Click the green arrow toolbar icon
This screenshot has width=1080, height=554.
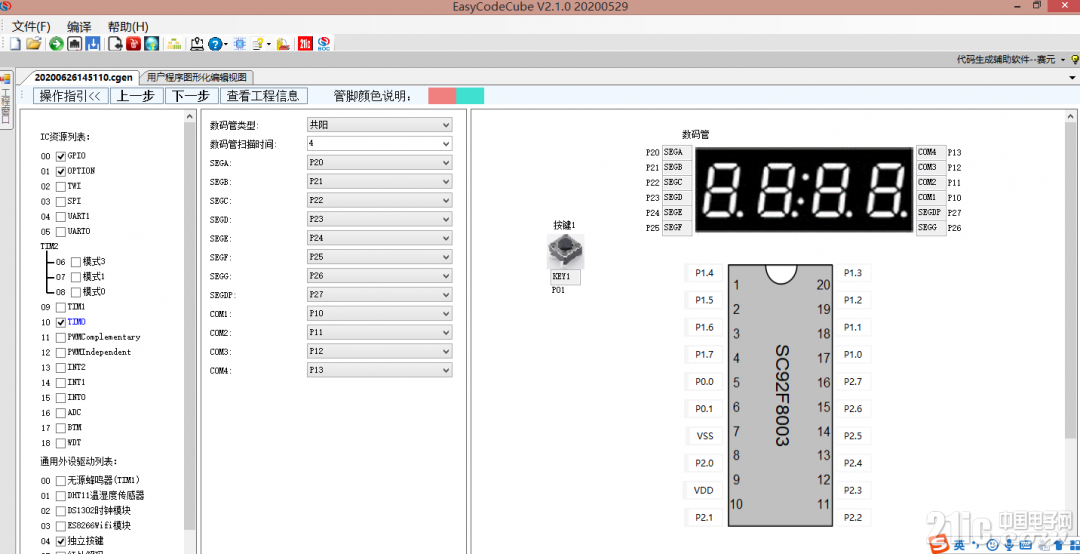(x=56, y=44)
